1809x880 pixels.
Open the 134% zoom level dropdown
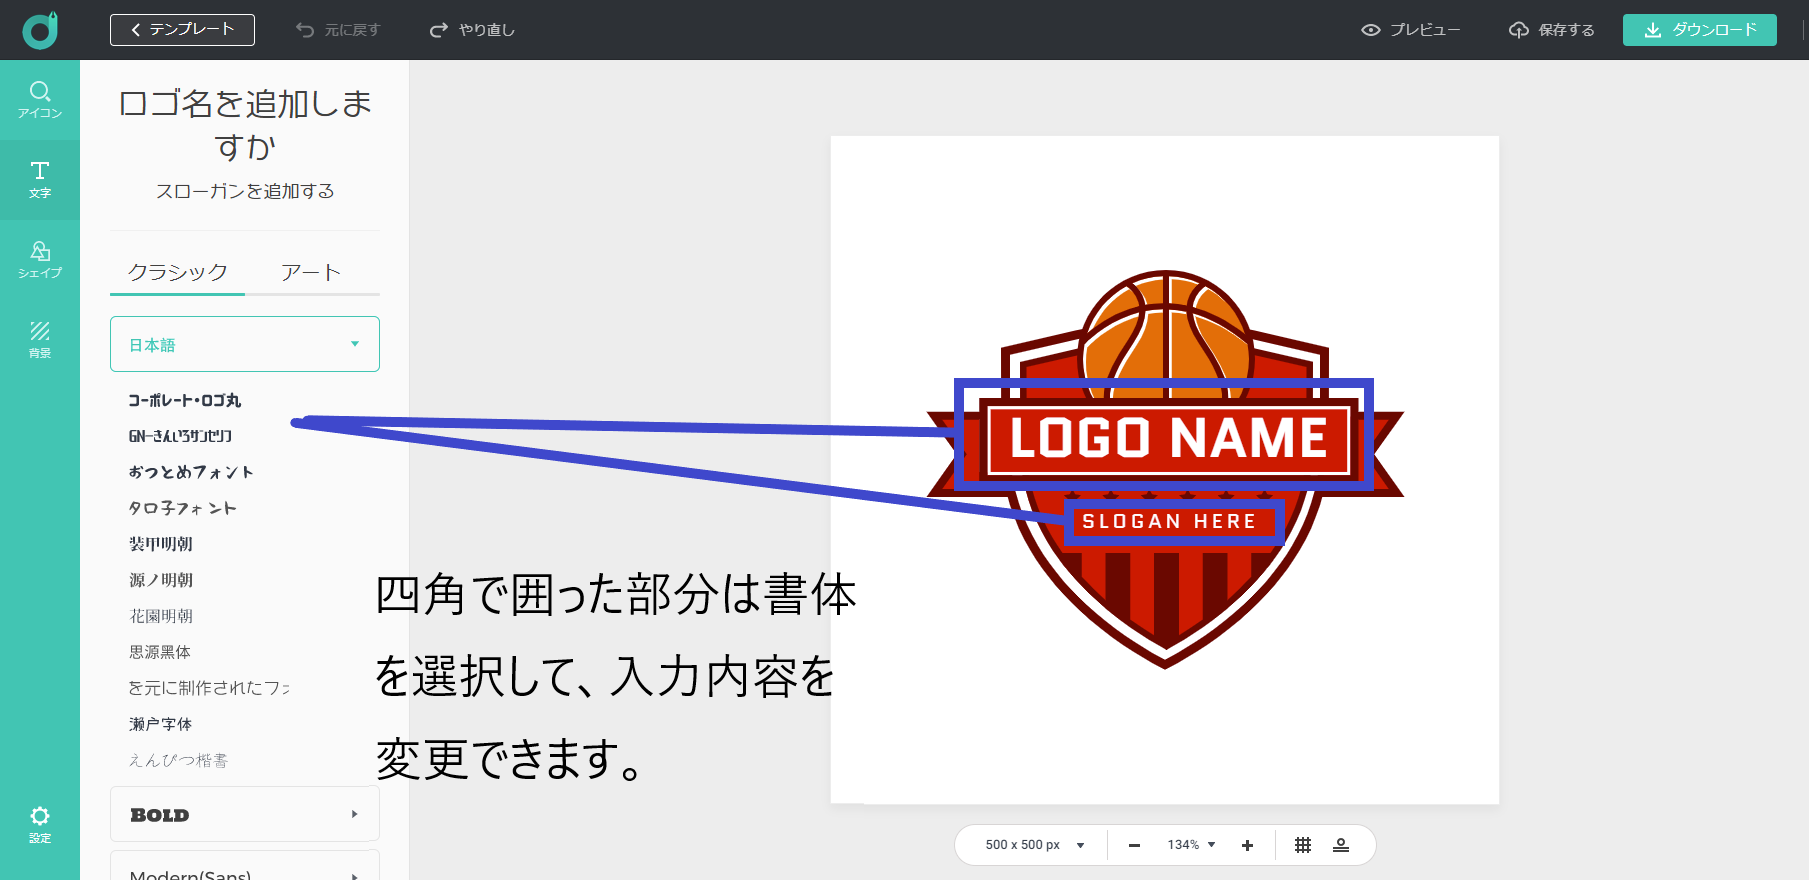click(1191, 845)
